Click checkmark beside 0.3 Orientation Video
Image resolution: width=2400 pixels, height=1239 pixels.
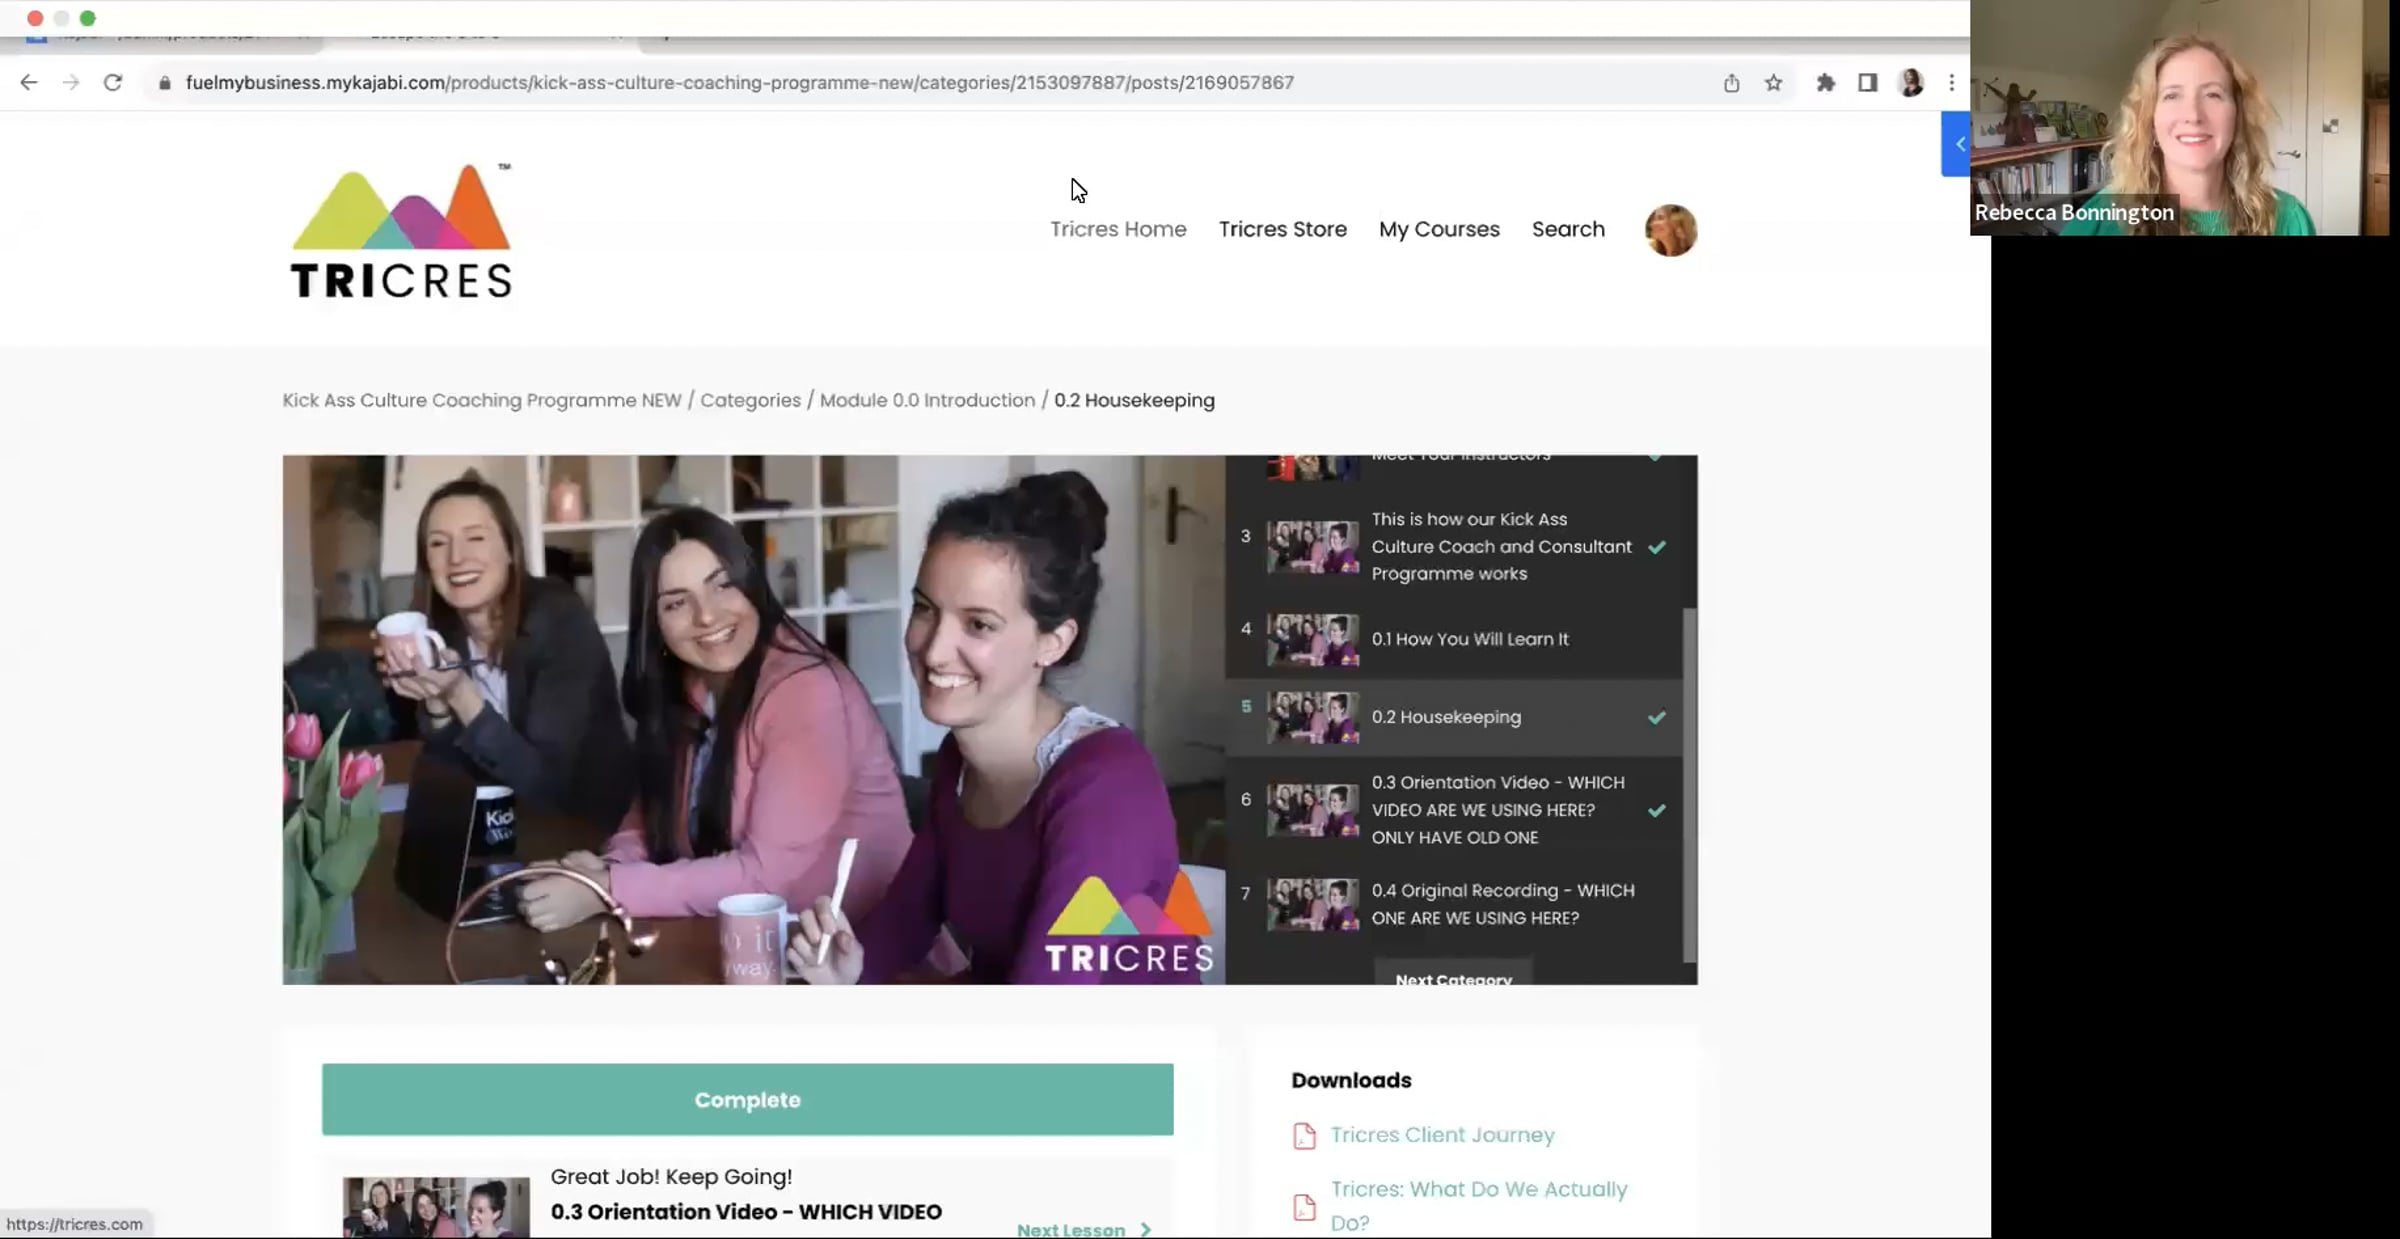[x=1657, y=810]
